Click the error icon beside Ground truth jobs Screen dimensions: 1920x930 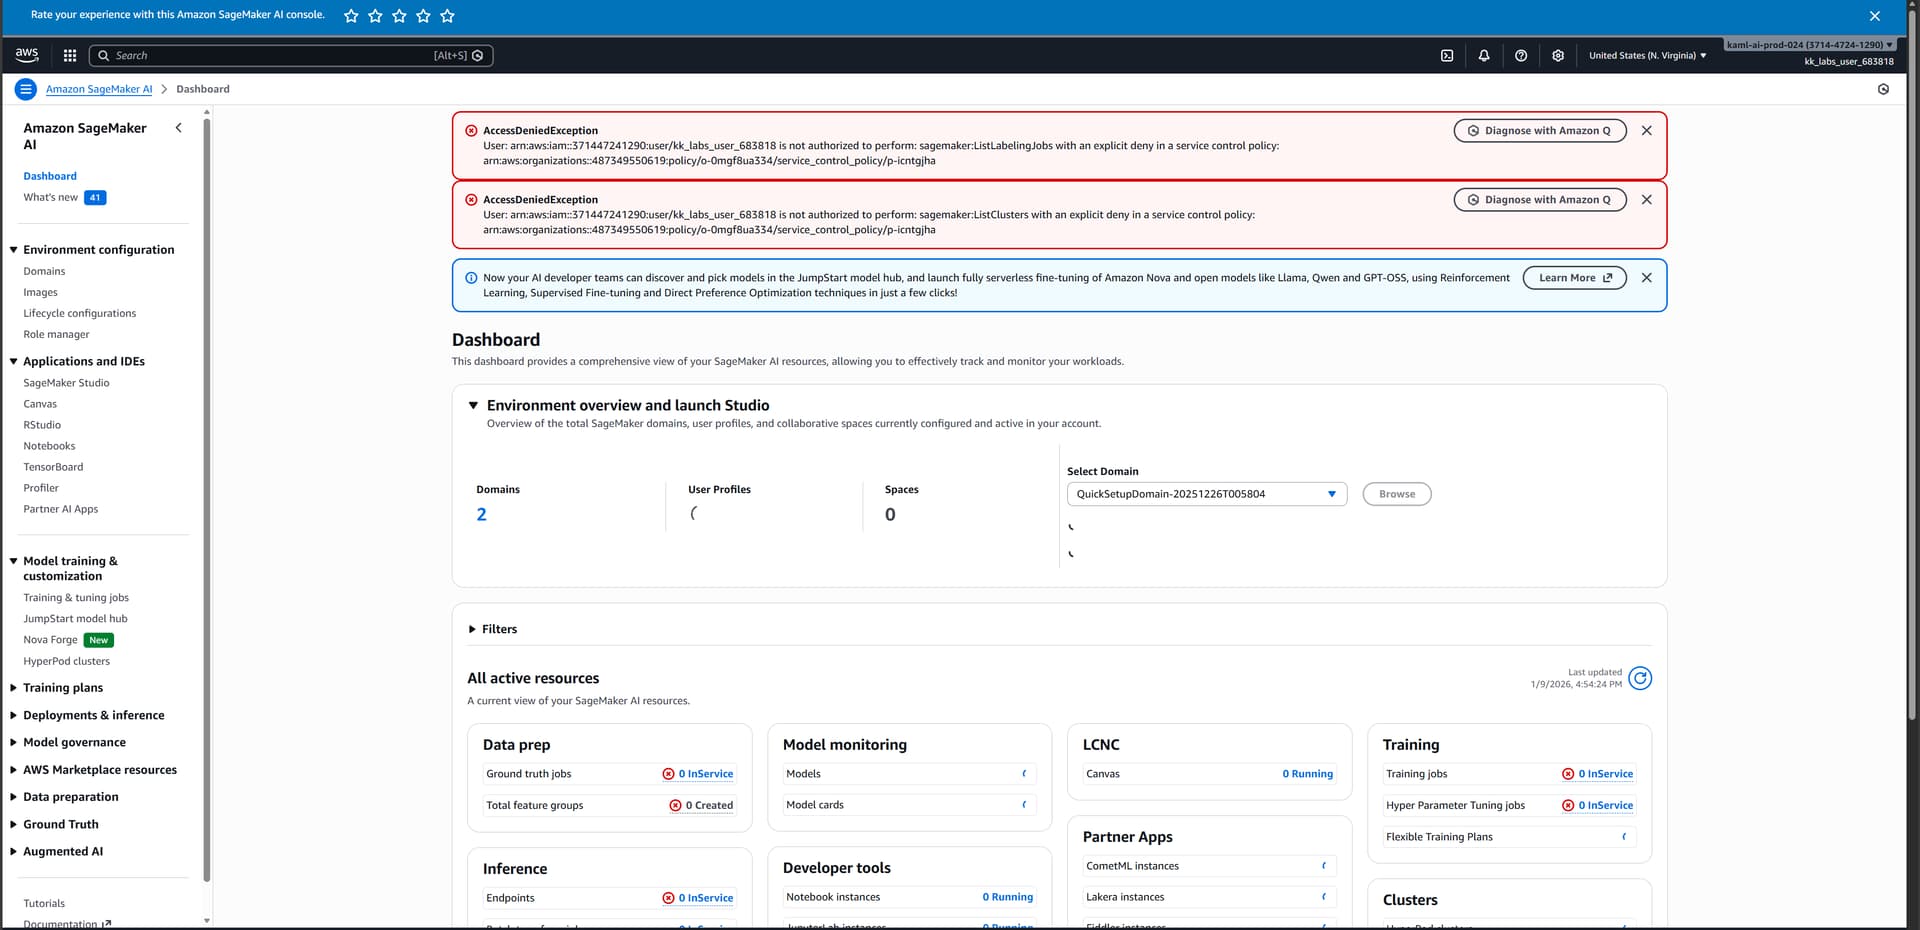(x=668, y=774)
